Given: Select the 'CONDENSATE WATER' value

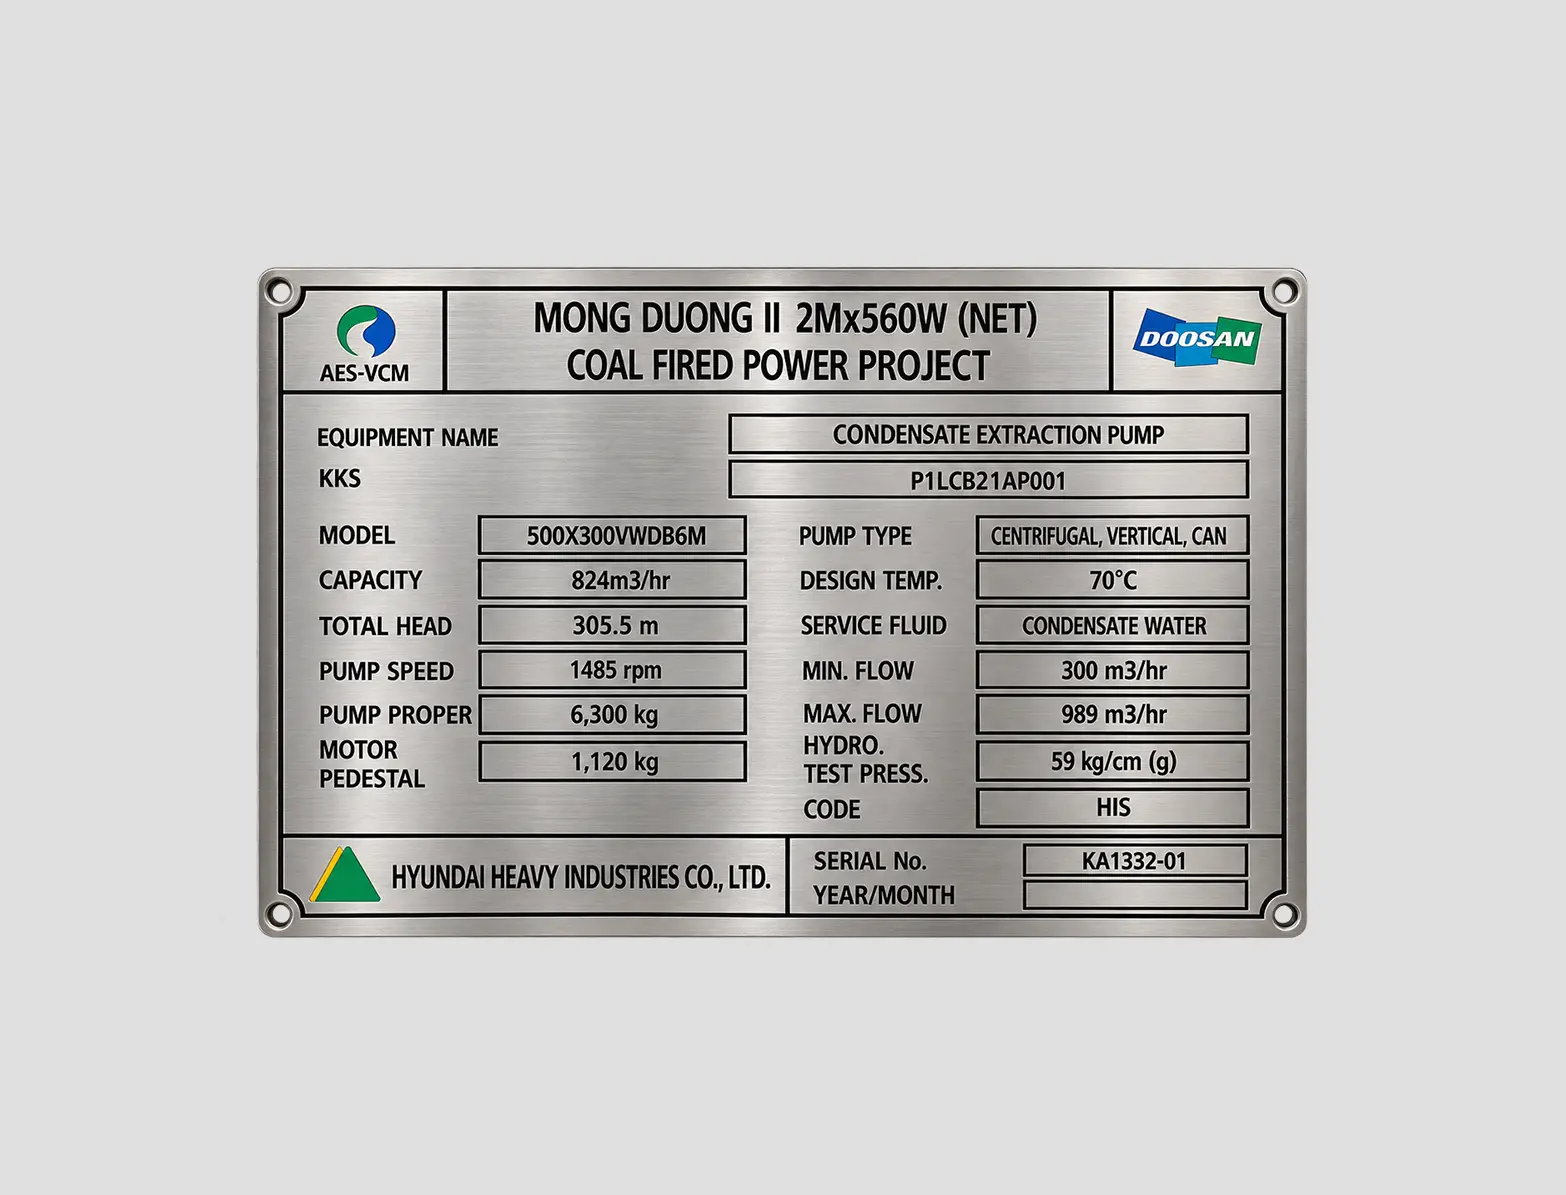Looking at the screenshot, I should click(x=1112, y=626).
